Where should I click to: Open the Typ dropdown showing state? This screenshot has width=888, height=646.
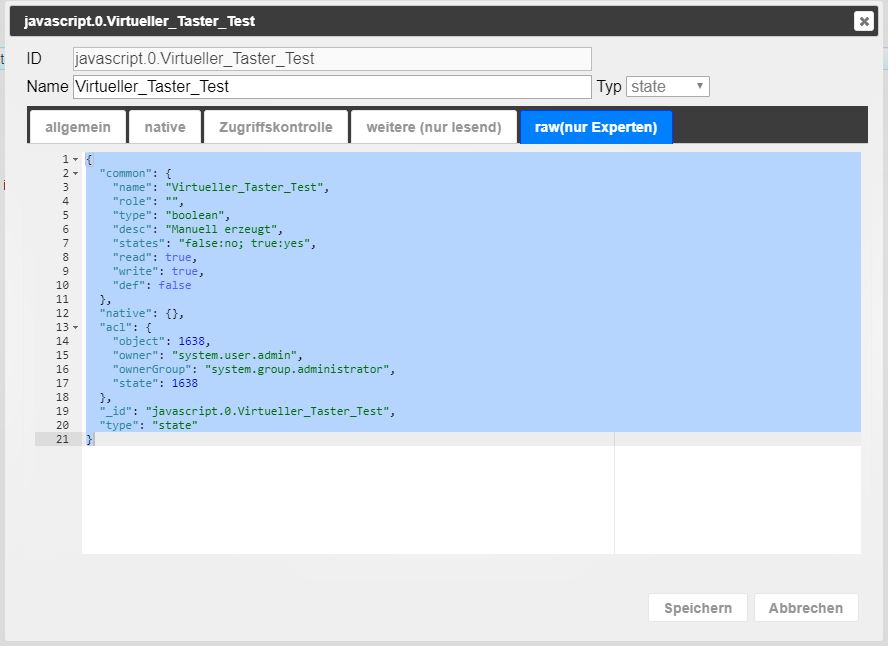(668, 87)
